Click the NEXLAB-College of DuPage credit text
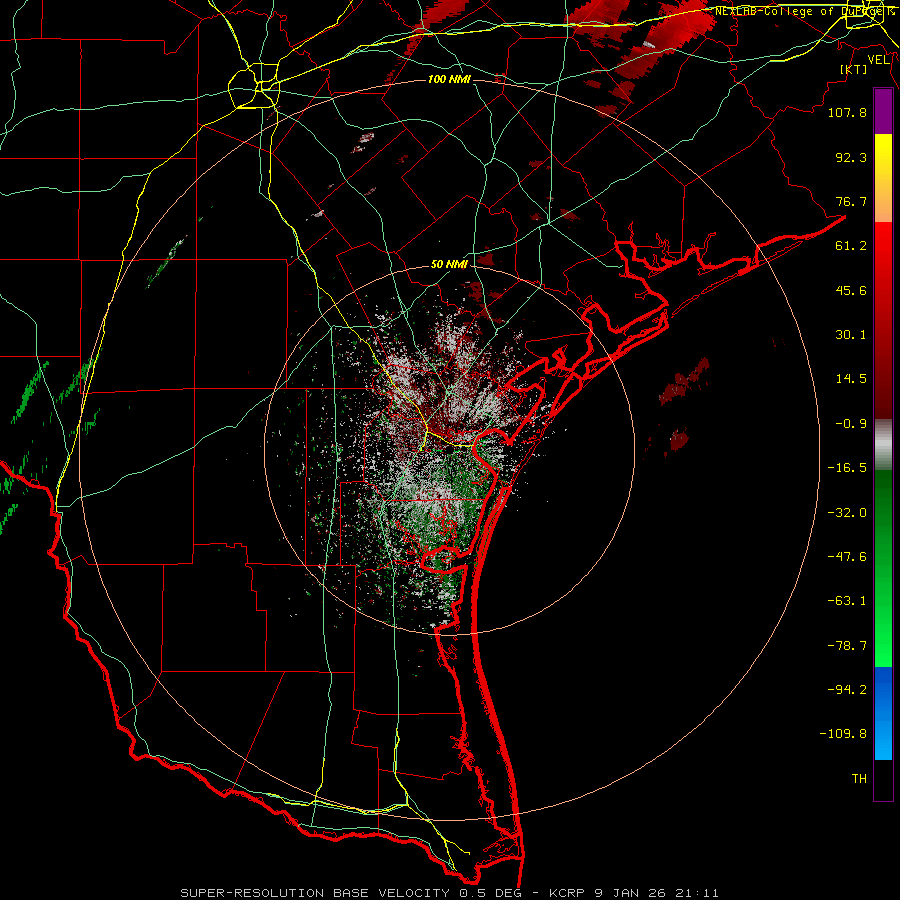The width and height of the screenshot is (900, 900). [804, 11]
